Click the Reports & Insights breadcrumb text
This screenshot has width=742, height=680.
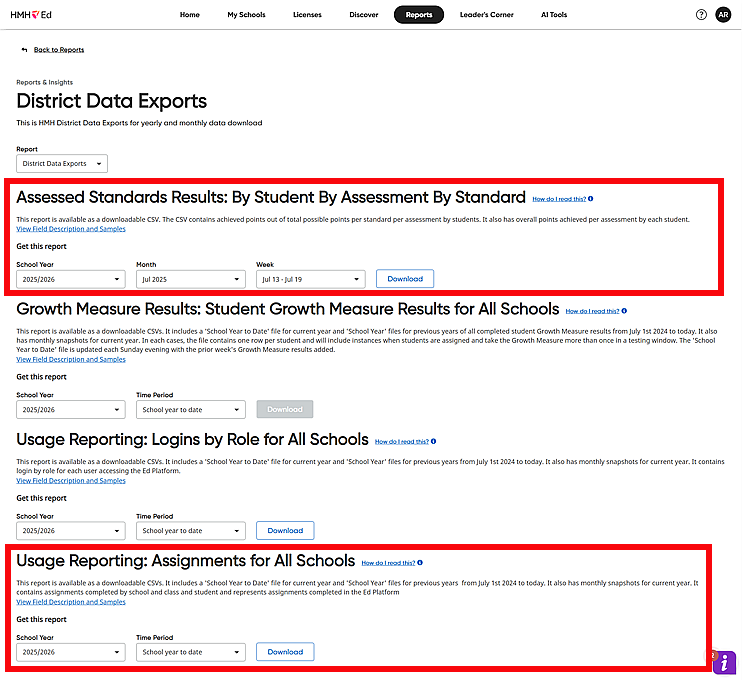point(44,82)
